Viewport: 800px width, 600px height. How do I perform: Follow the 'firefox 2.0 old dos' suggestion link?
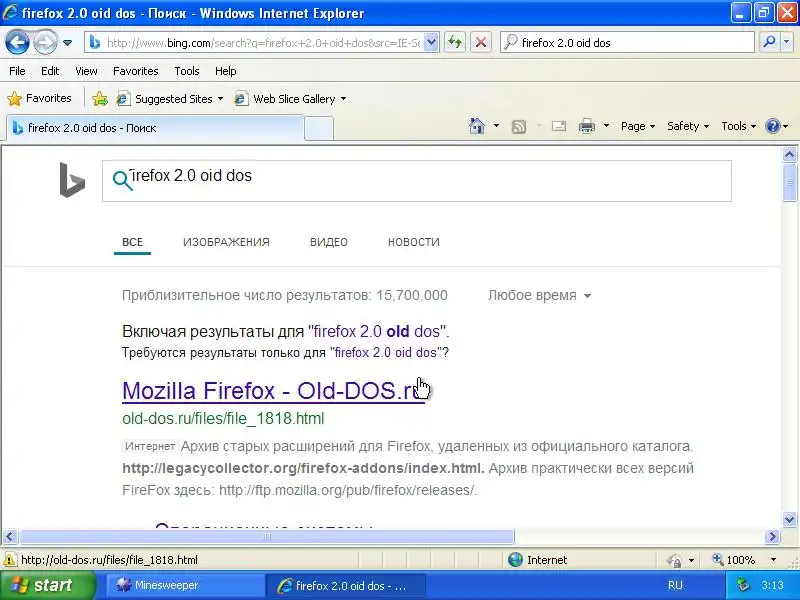(x=377, y=332)
